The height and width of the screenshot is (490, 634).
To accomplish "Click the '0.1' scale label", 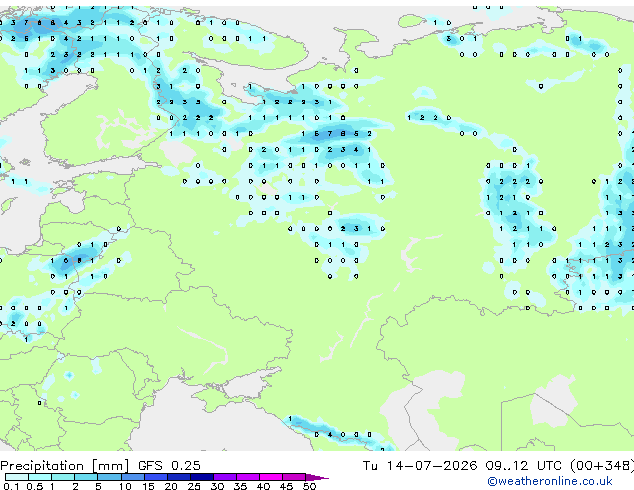I will coord(12,486).
